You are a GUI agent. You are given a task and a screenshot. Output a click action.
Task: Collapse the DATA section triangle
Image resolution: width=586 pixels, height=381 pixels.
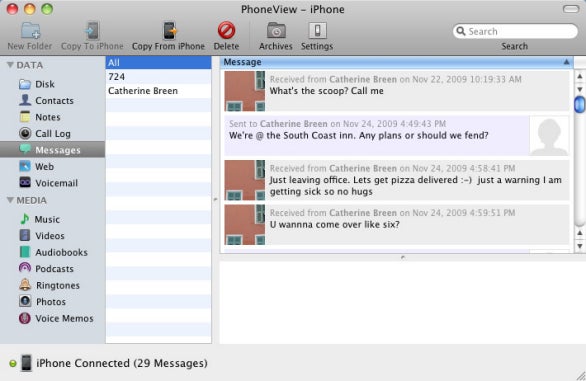[10, 65]
